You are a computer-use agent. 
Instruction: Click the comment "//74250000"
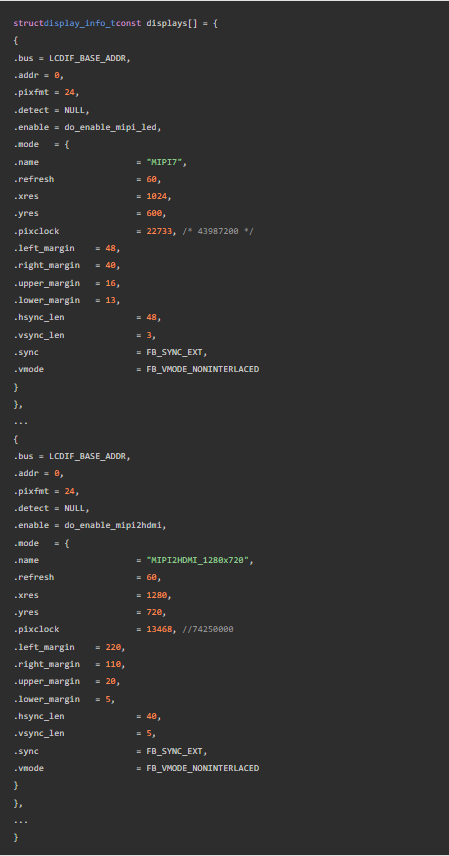[208, 629]
